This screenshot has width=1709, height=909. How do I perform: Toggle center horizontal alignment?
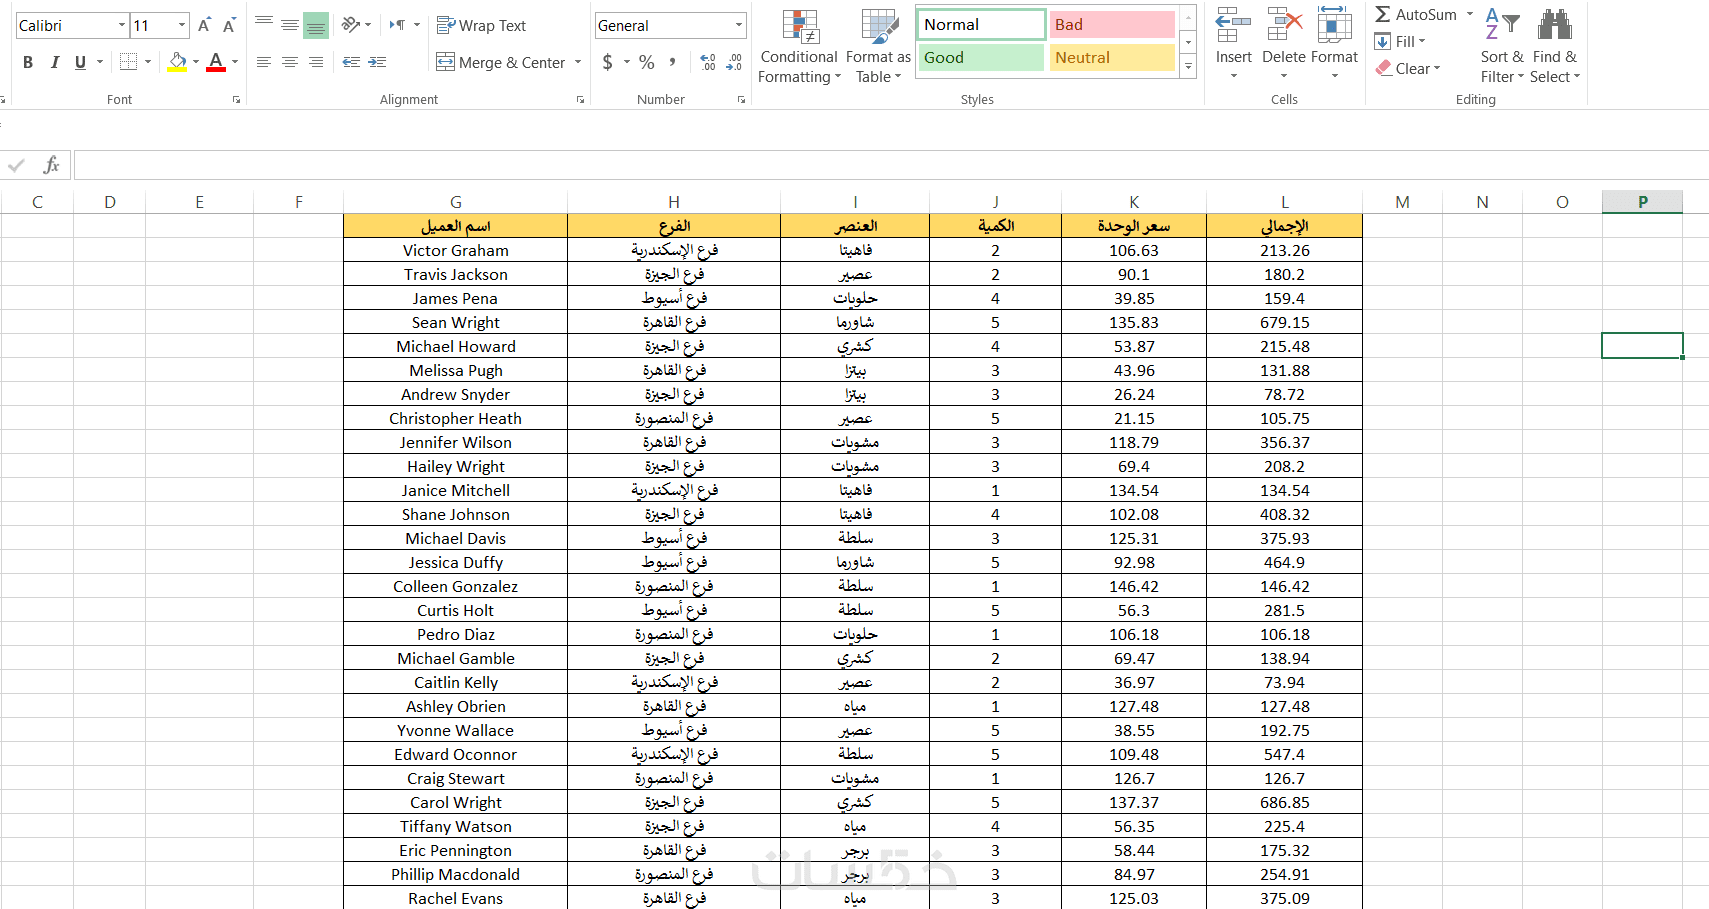[x=290, y=62]
